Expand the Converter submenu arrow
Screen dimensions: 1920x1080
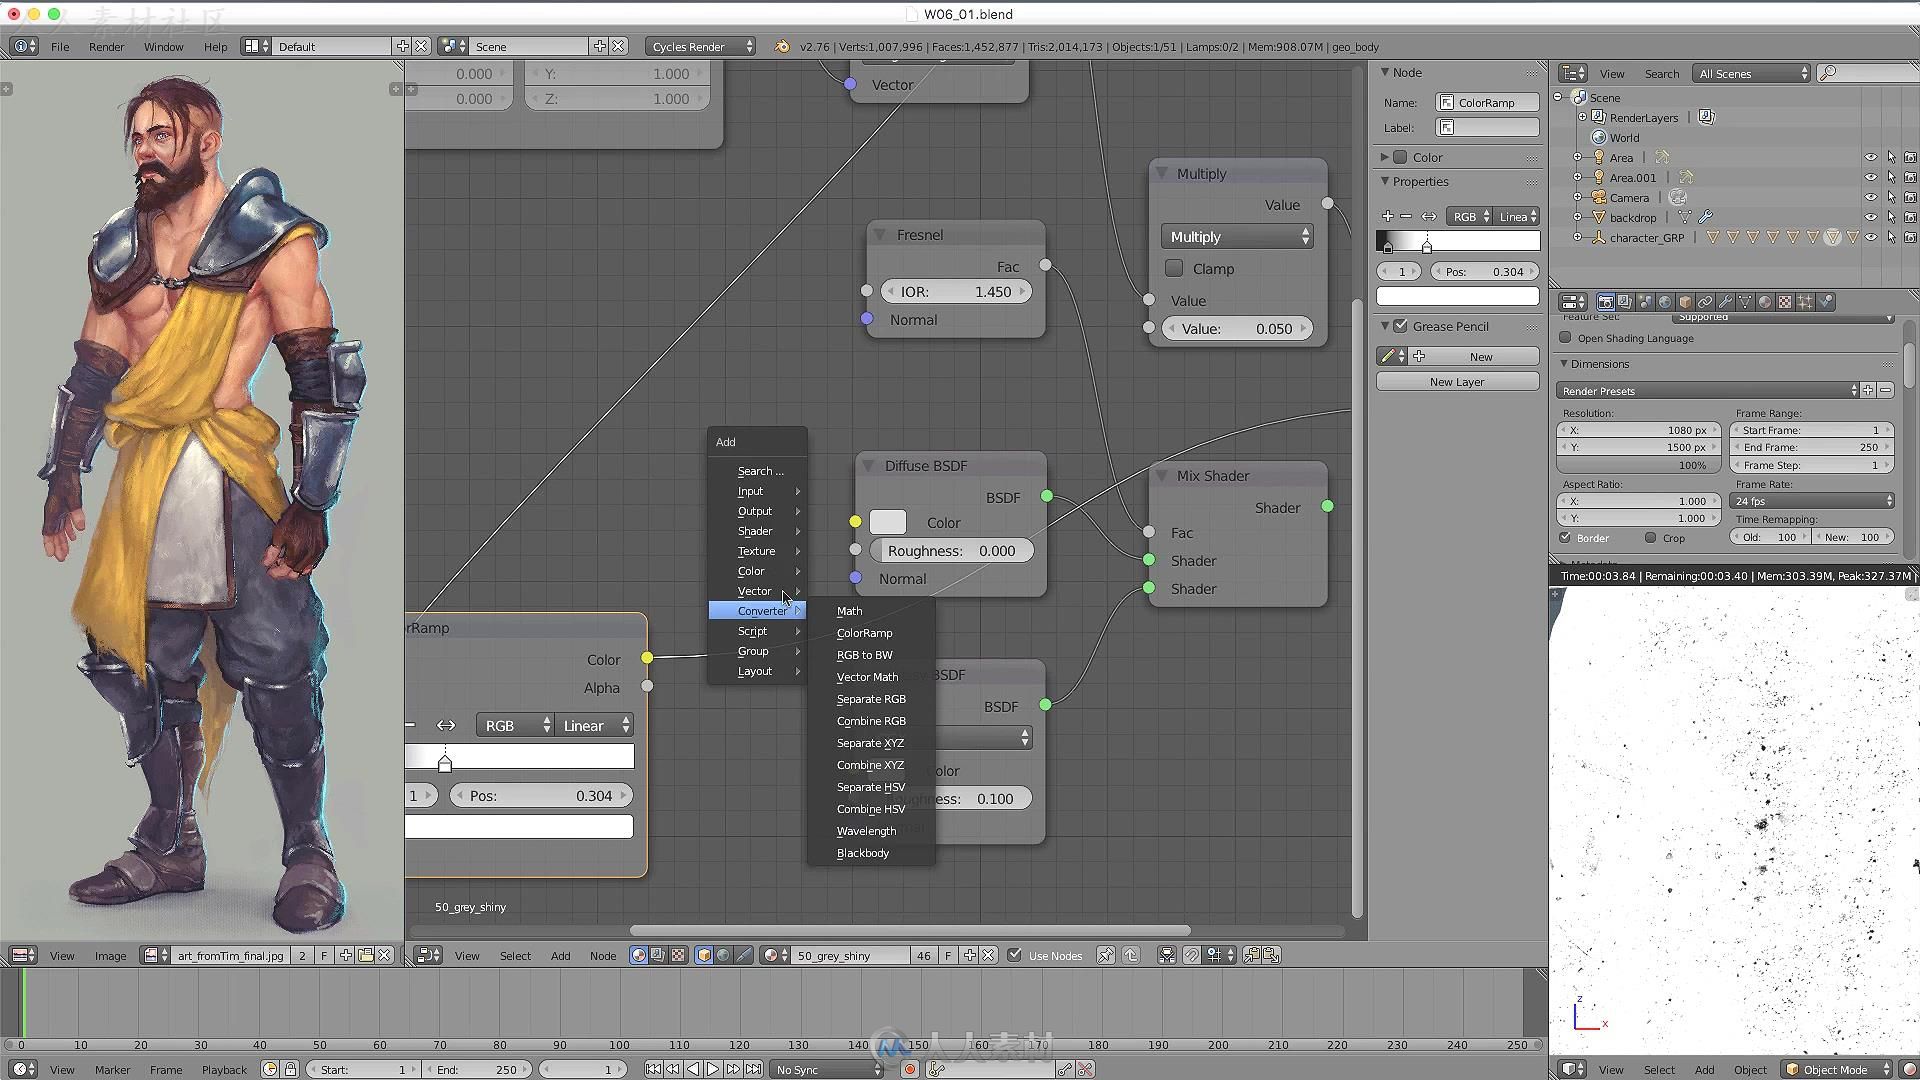(x=798, y=611)
